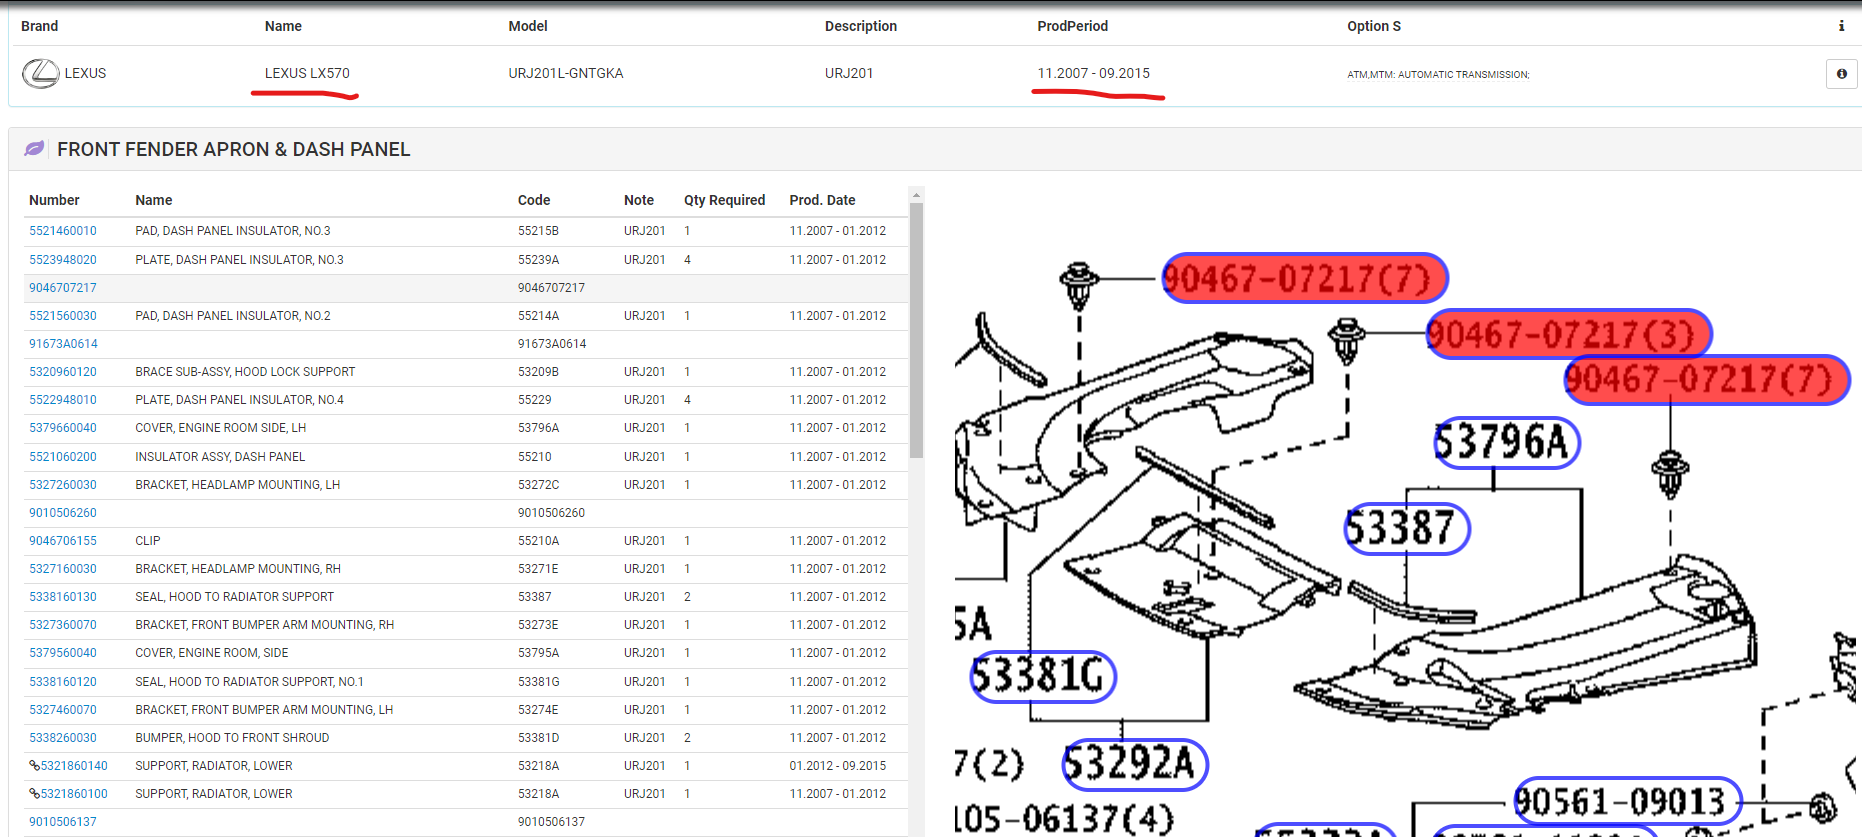Open part number 5327160030

tap(63, 569)
